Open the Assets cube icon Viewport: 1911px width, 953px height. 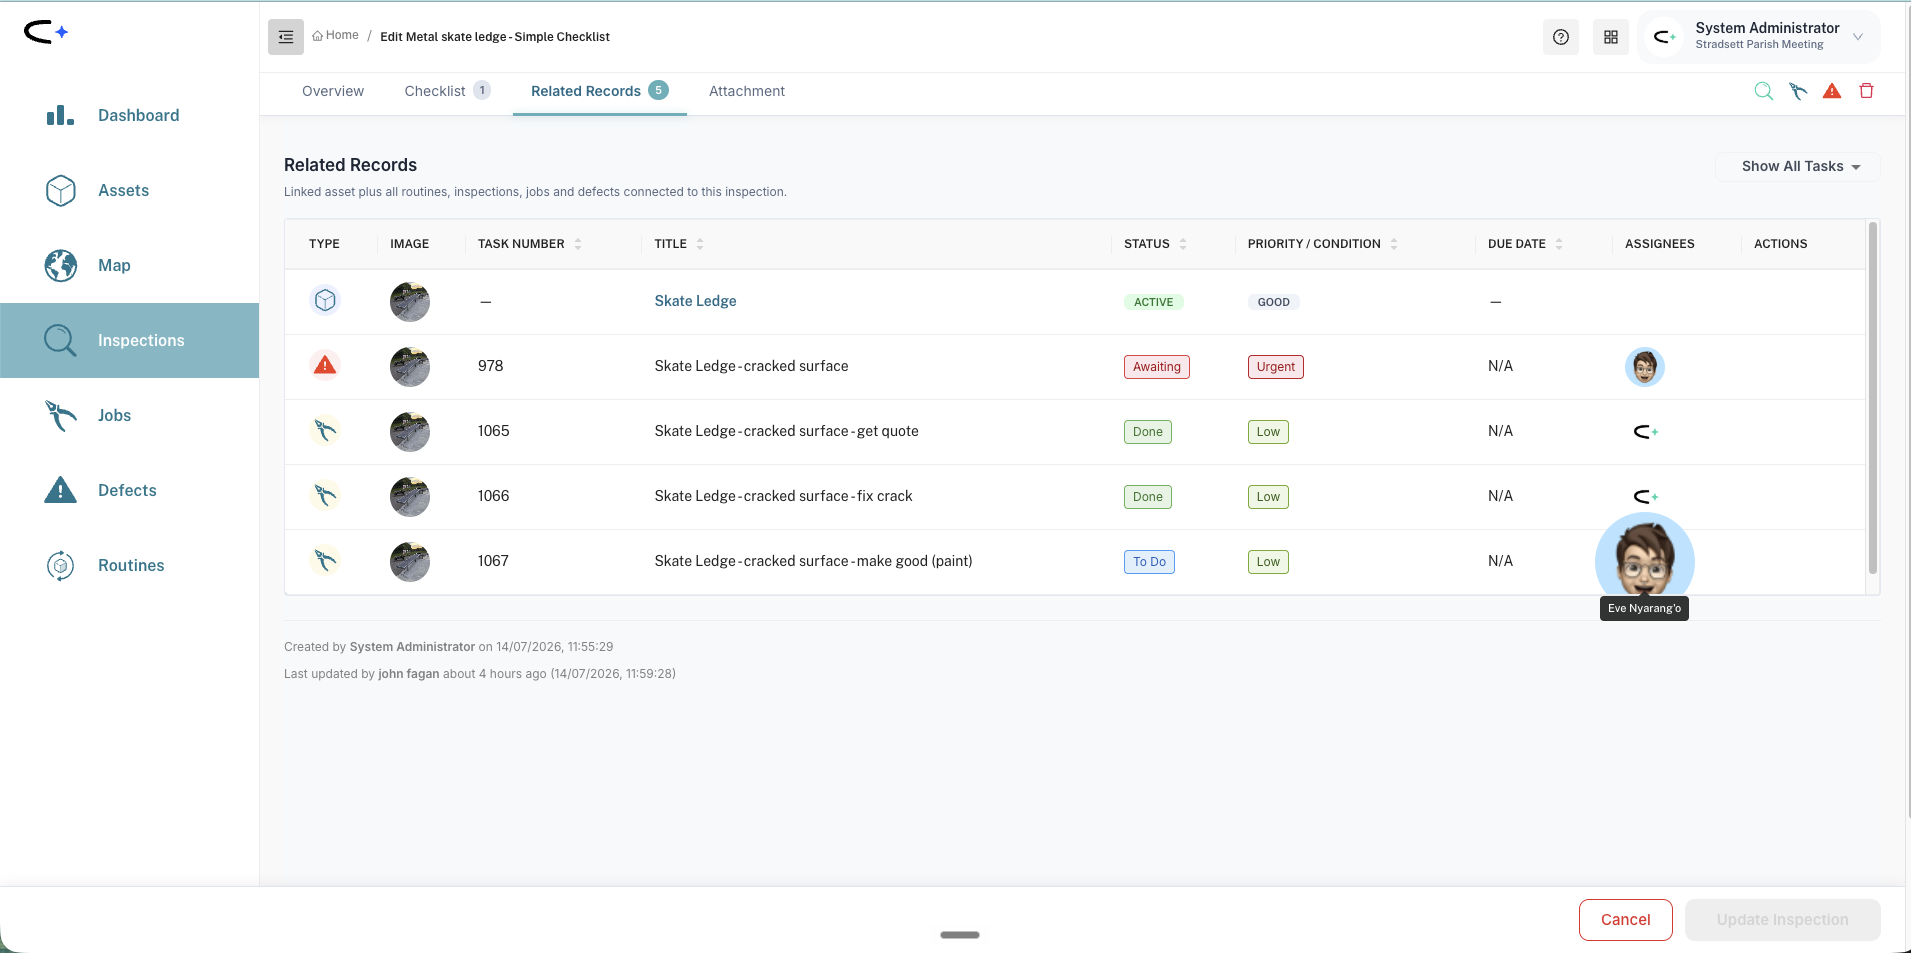(61, 190)
